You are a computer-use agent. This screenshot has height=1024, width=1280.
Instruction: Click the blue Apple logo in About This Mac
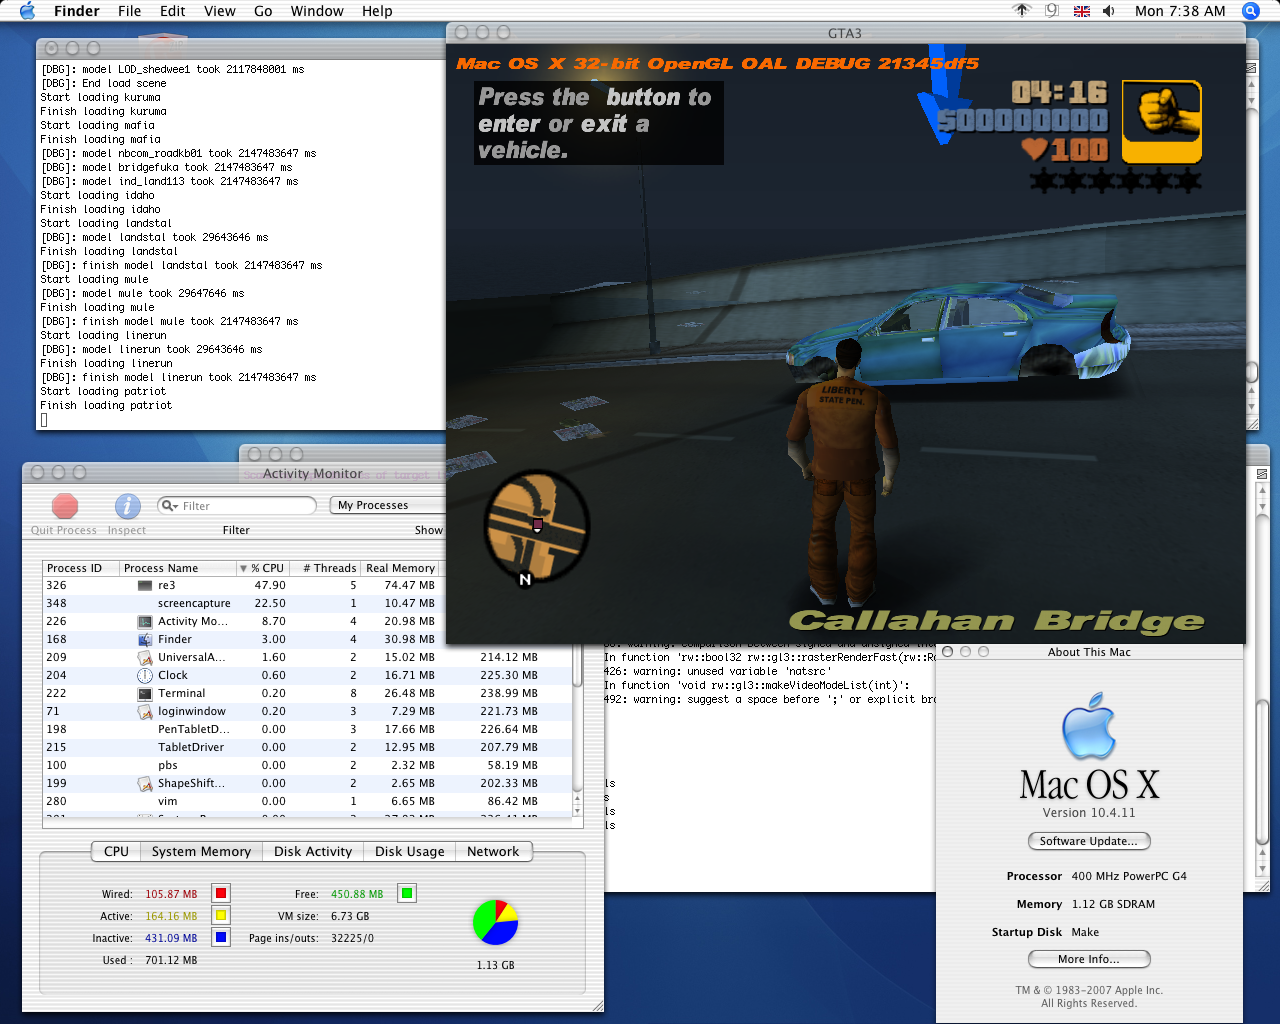(1089, 726)
